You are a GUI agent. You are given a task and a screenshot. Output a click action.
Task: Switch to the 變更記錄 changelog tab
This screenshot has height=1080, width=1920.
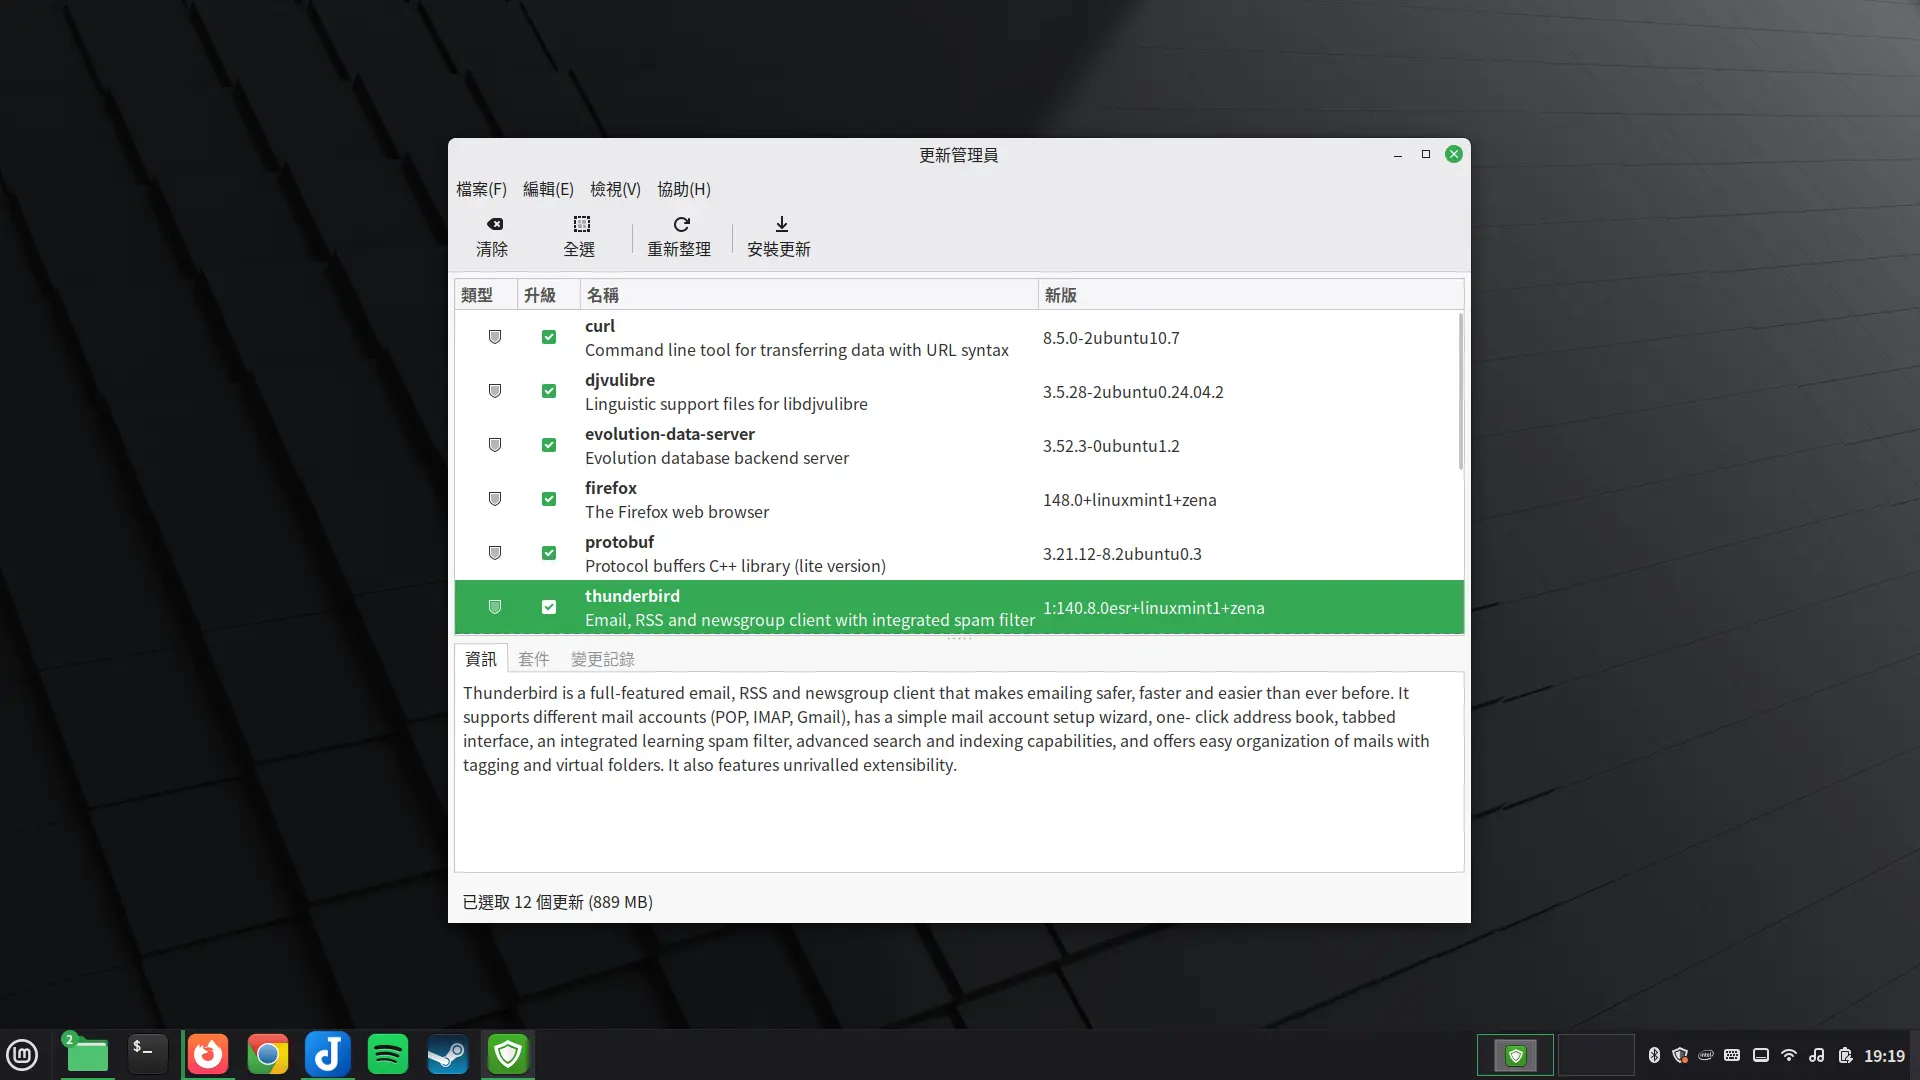pos(602,659)
